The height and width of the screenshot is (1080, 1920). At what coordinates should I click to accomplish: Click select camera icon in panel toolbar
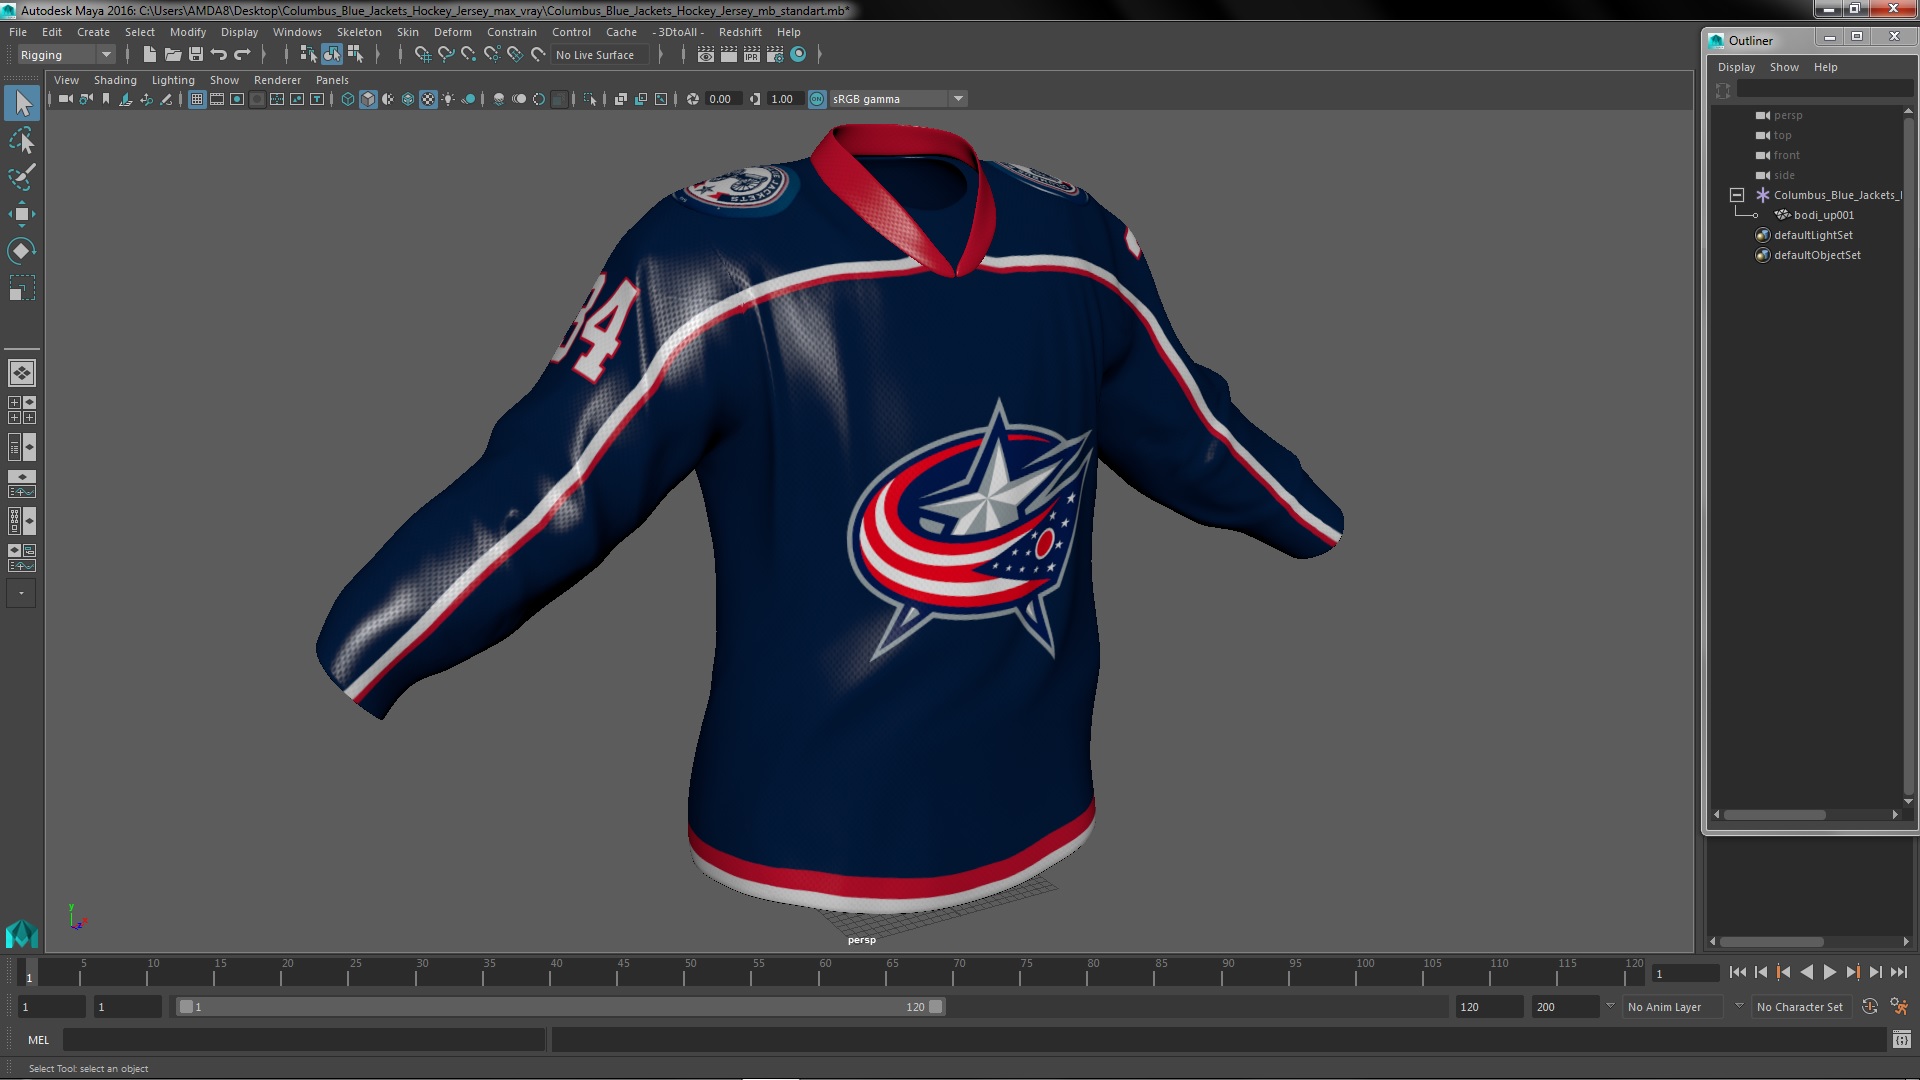pyautogui.click(x=66, y=99)
